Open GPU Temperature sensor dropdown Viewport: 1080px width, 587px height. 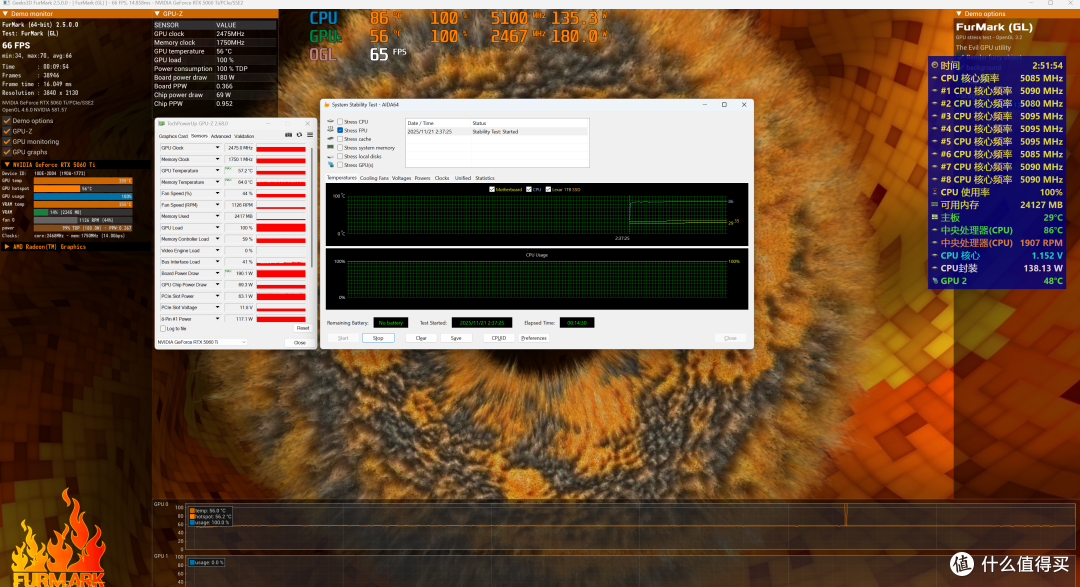click(218, 171)
